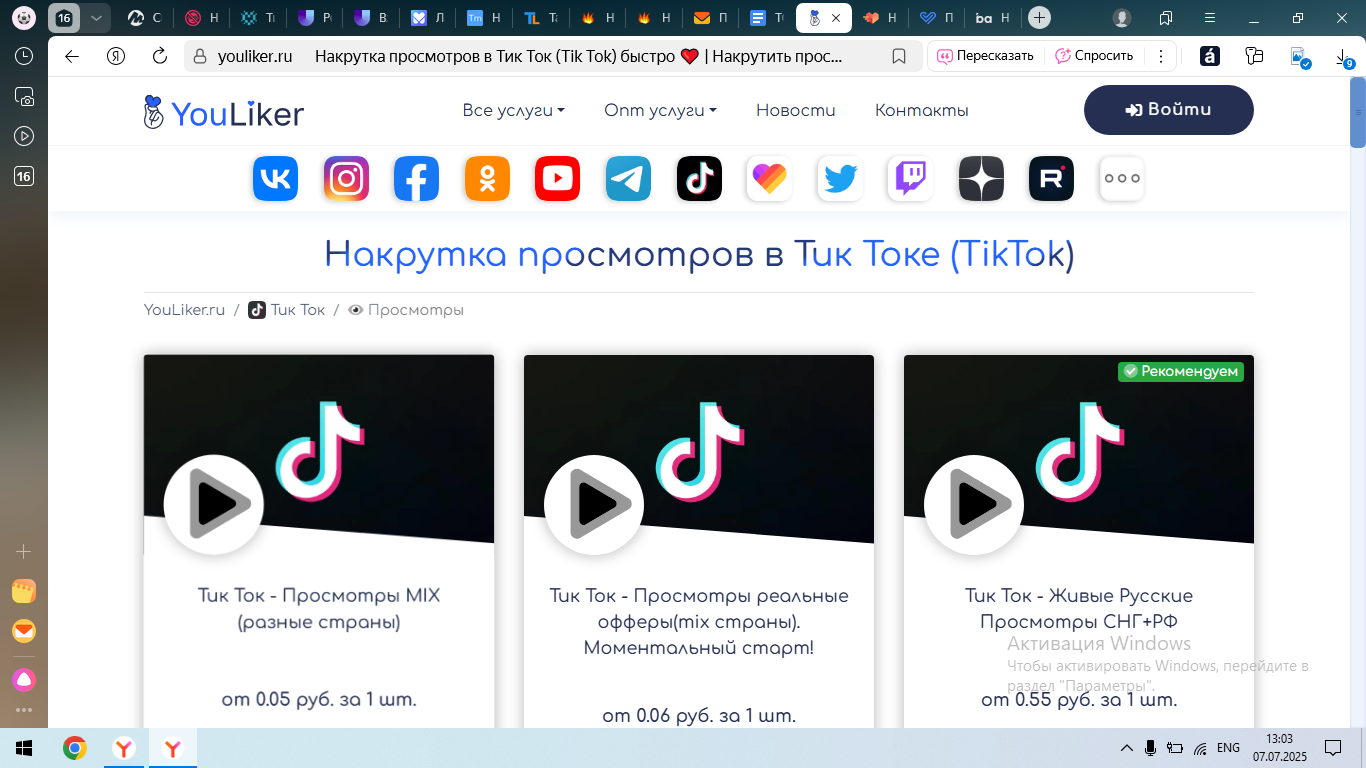Reload the page
The height and width of the screenshot is (768, 1366).
(160, 56)
